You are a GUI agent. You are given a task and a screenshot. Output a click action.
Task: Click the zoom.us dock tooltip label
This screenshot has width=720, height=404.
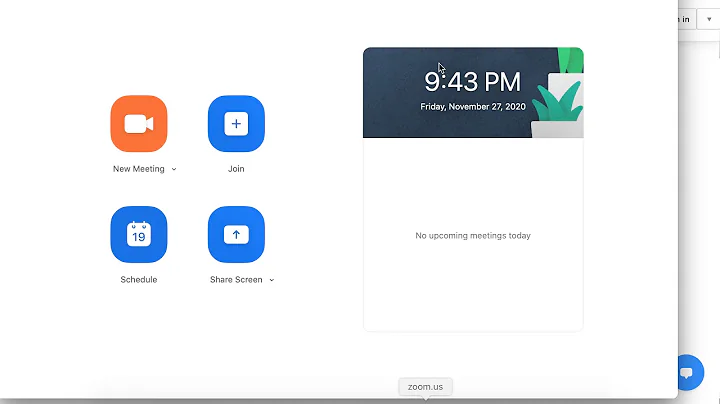click(x=426, y=387)
